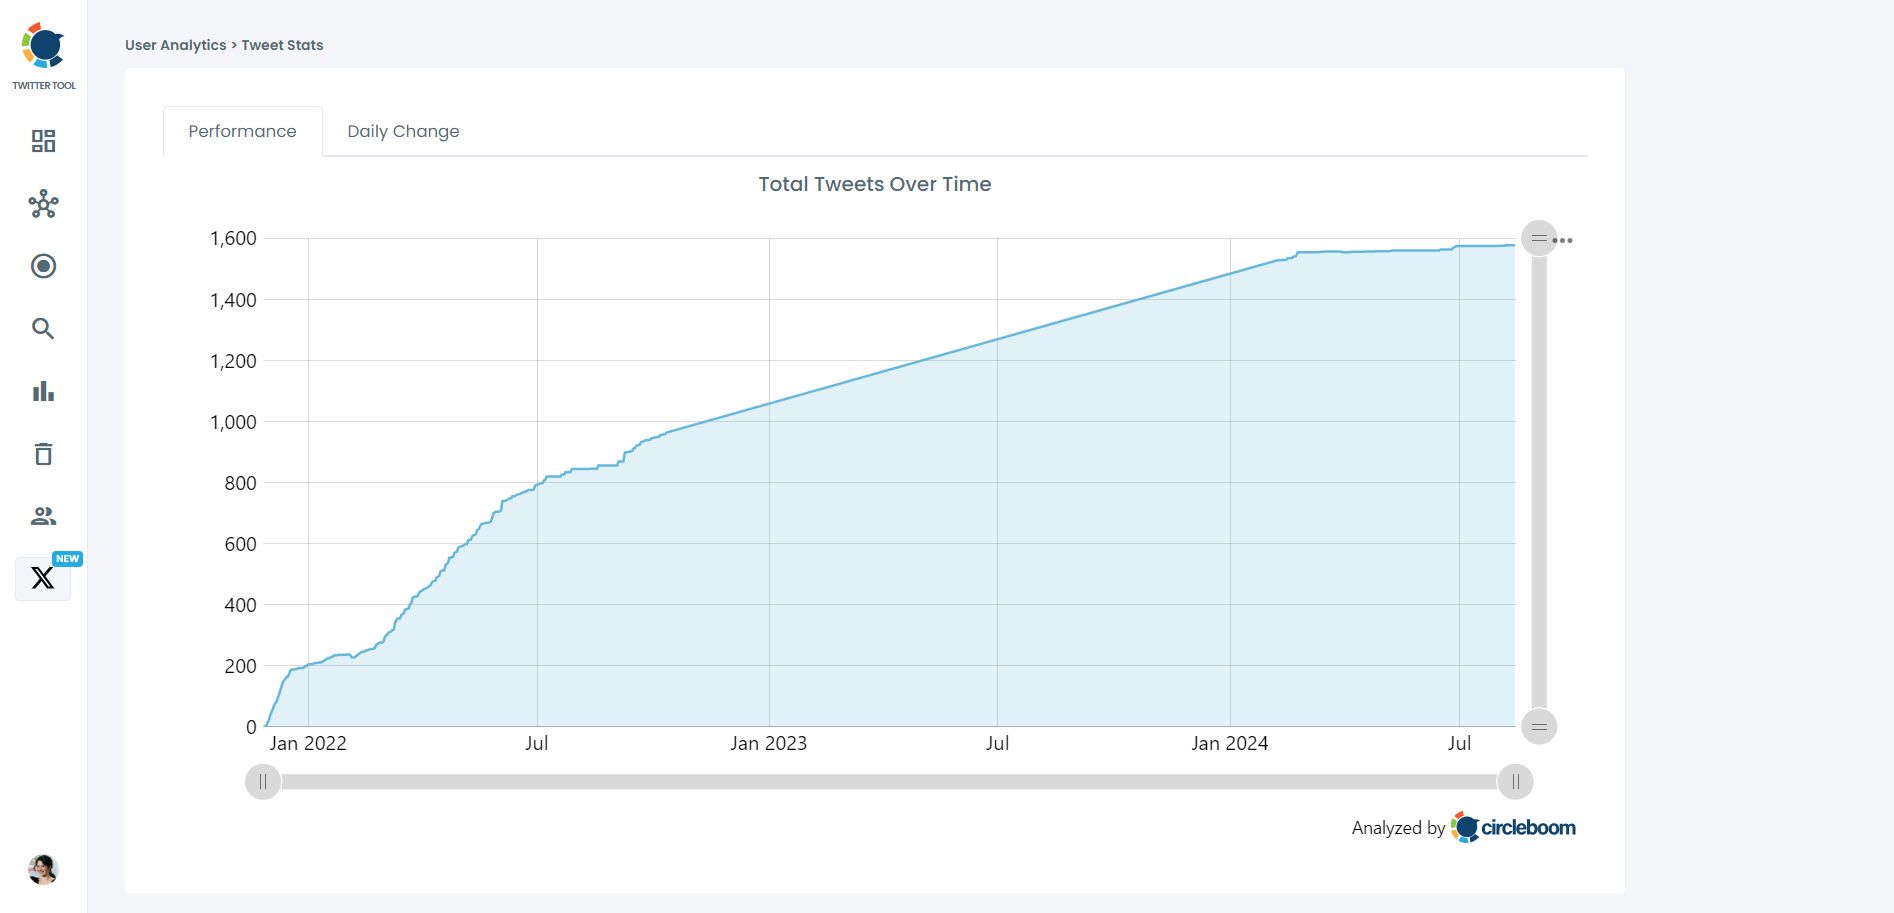
Task: Click the top vertical zoom handle
Action: (x=1537, y=239)
